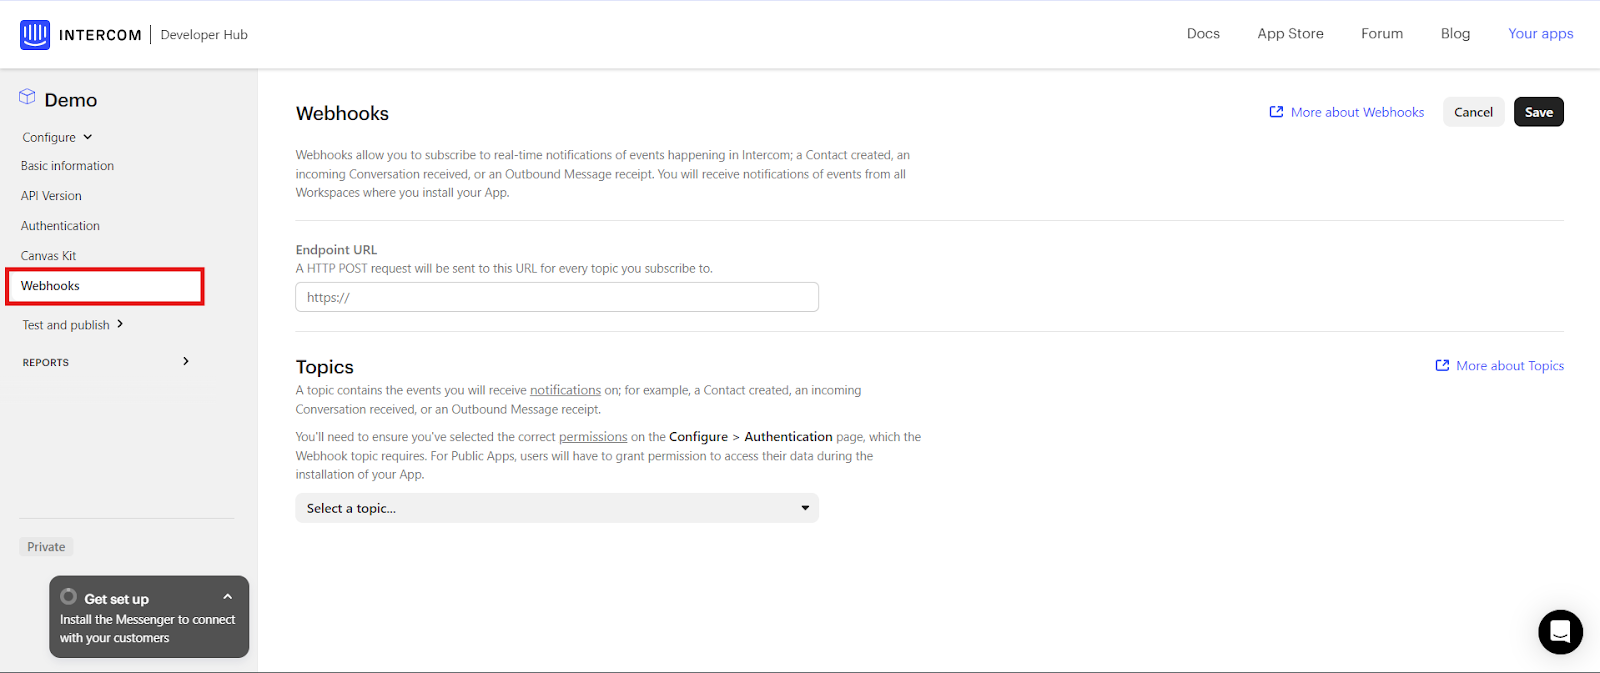The image size is (1600, 673).
Task: Go to Your apps
Action: (1540, 34)
